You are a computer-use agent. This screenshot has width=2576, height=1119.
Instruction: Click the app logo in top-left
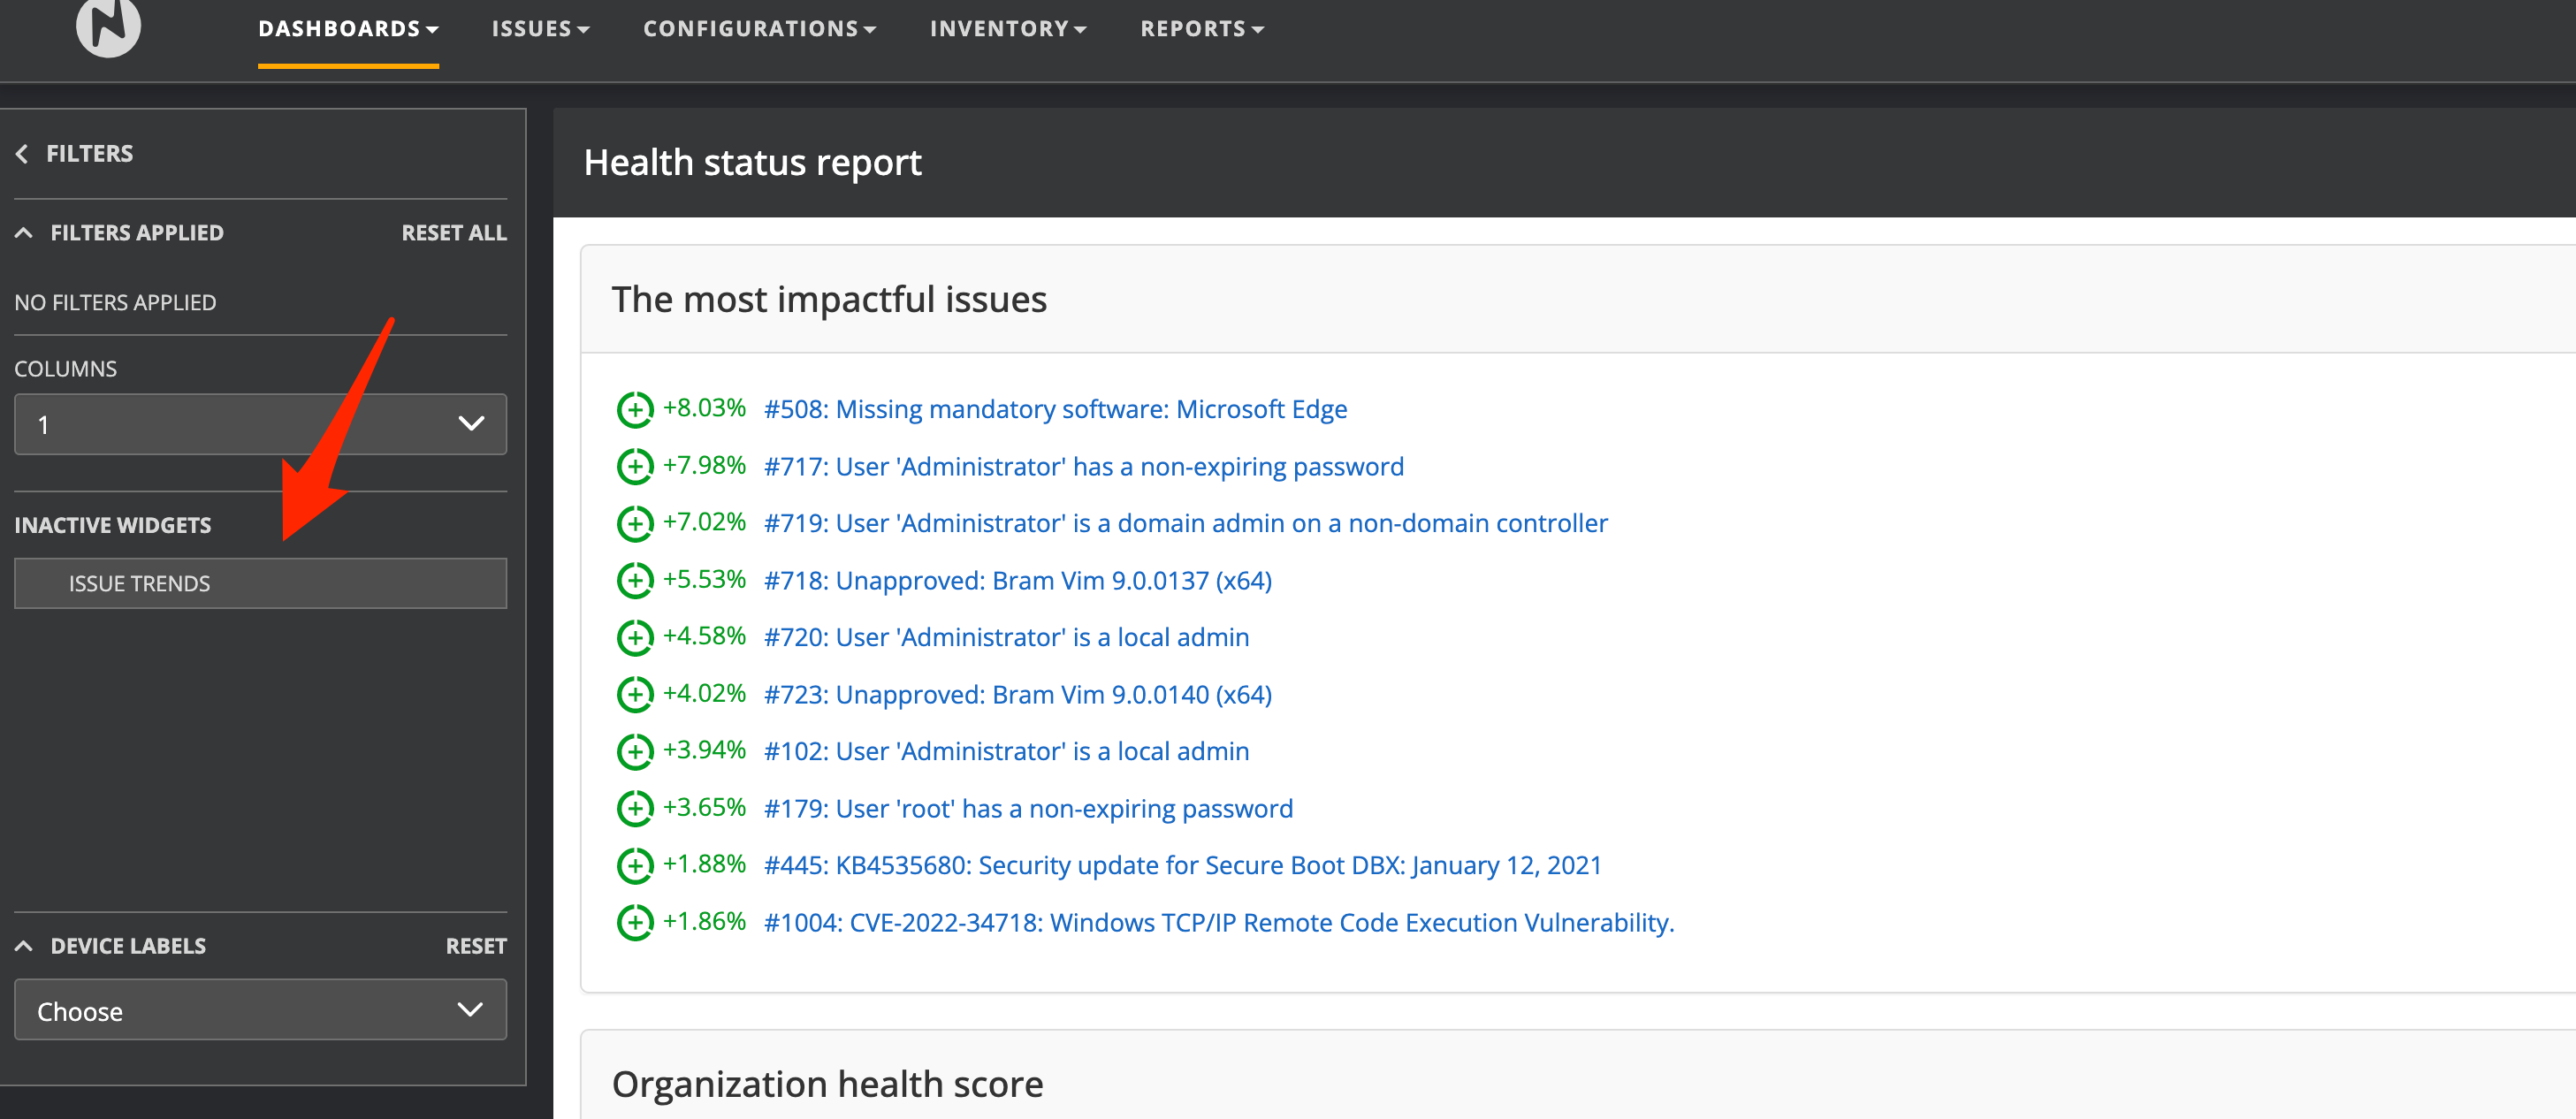pos(108,24)
